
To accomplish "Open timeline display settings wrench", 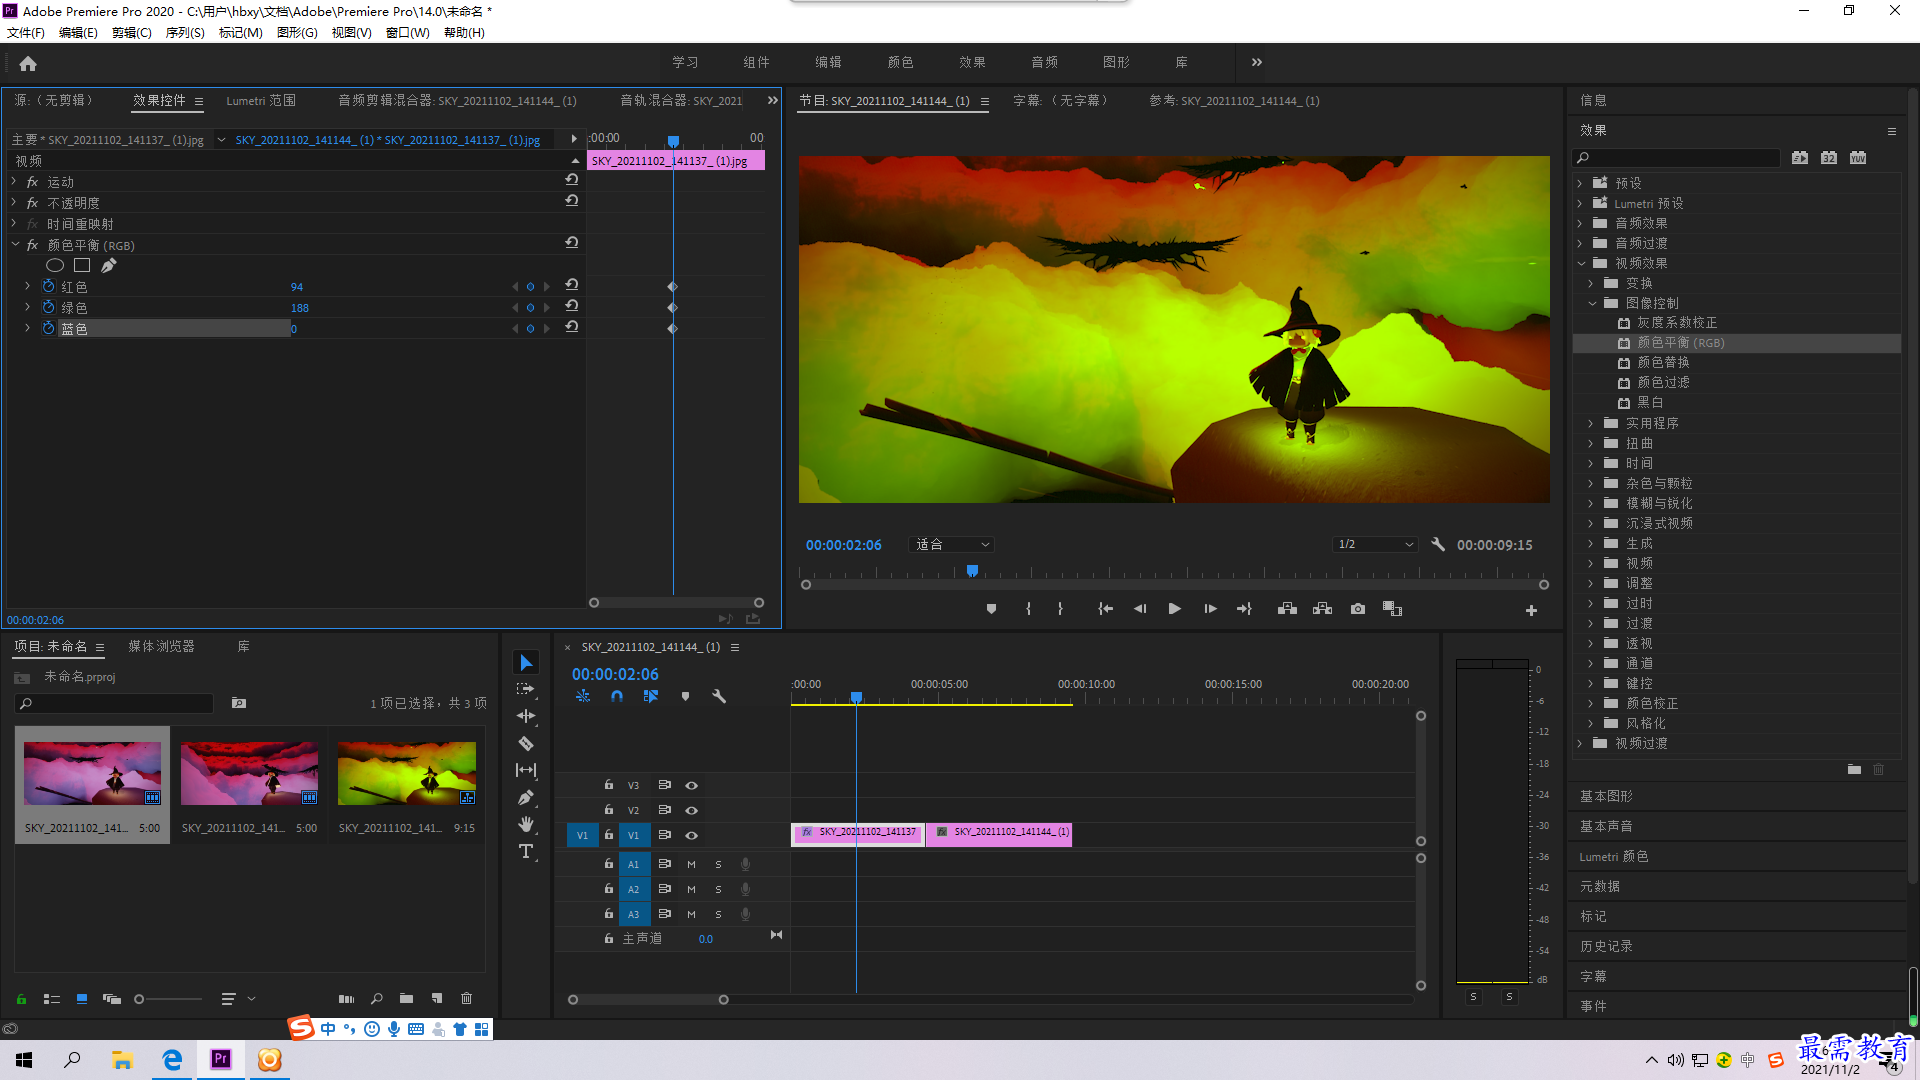I will point(719,697).
